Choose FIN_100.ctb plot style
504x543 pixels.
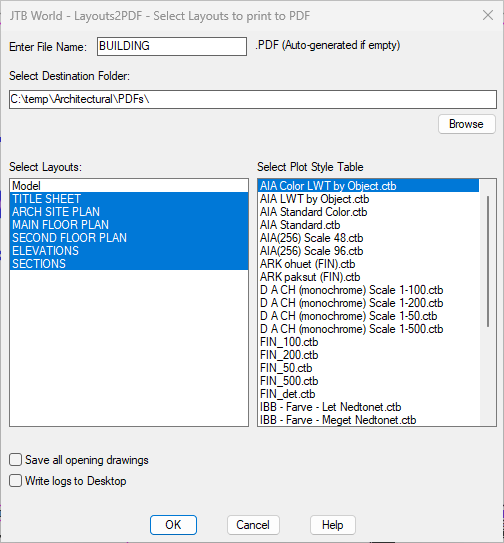[369, 342]
